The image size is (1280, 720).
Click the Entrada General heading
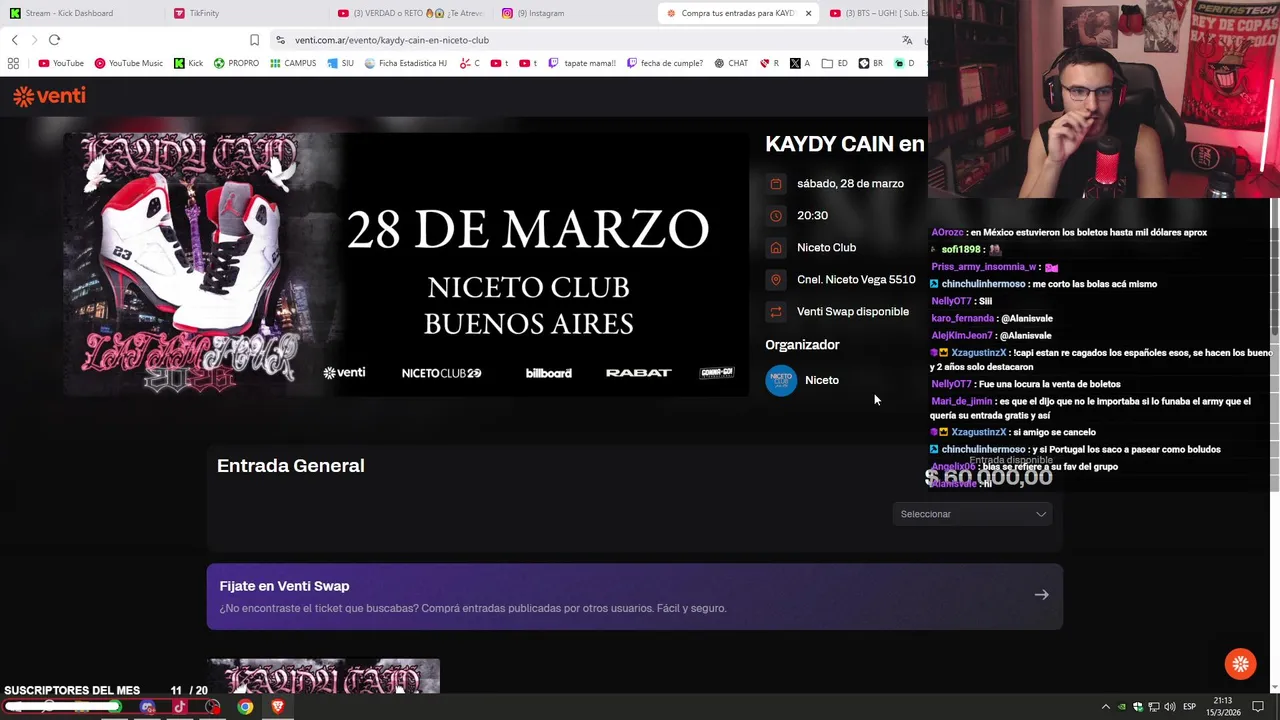point(291,466)
